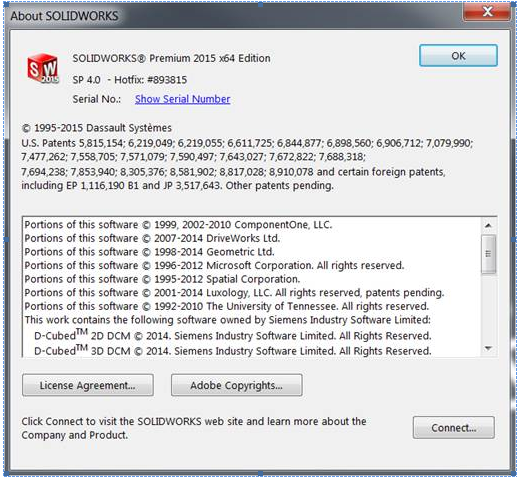This screenshot has height=478, width=517.
Task: Click the scrollbar track below the thumb
Action: pos(488,307)
